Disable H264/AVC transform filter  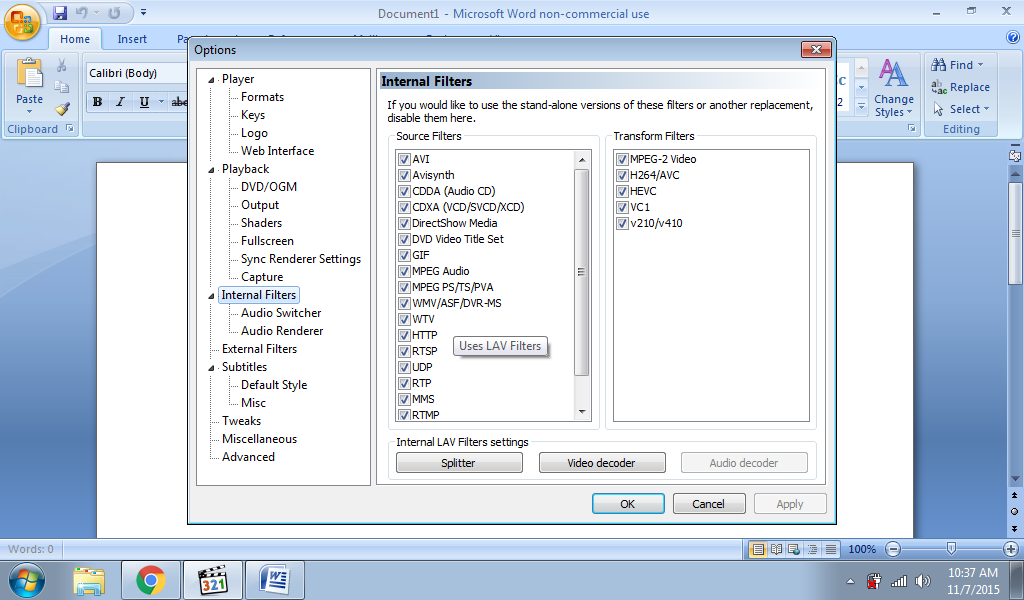(x=622, y=175)
